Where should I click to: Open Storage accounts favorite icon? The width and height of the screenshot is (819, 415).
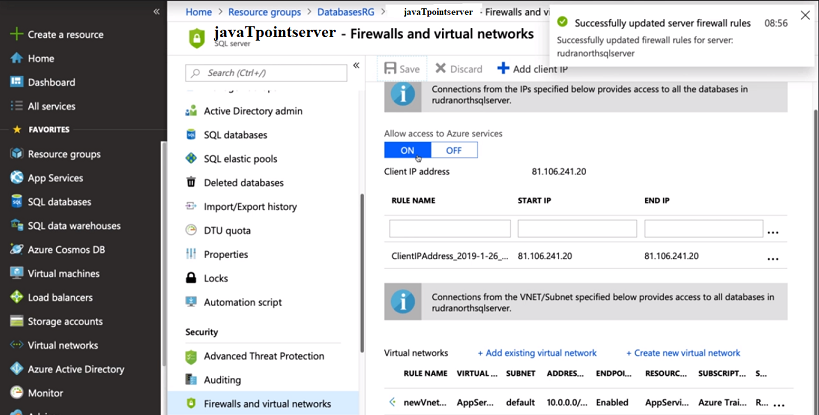[x=17, y=321]
